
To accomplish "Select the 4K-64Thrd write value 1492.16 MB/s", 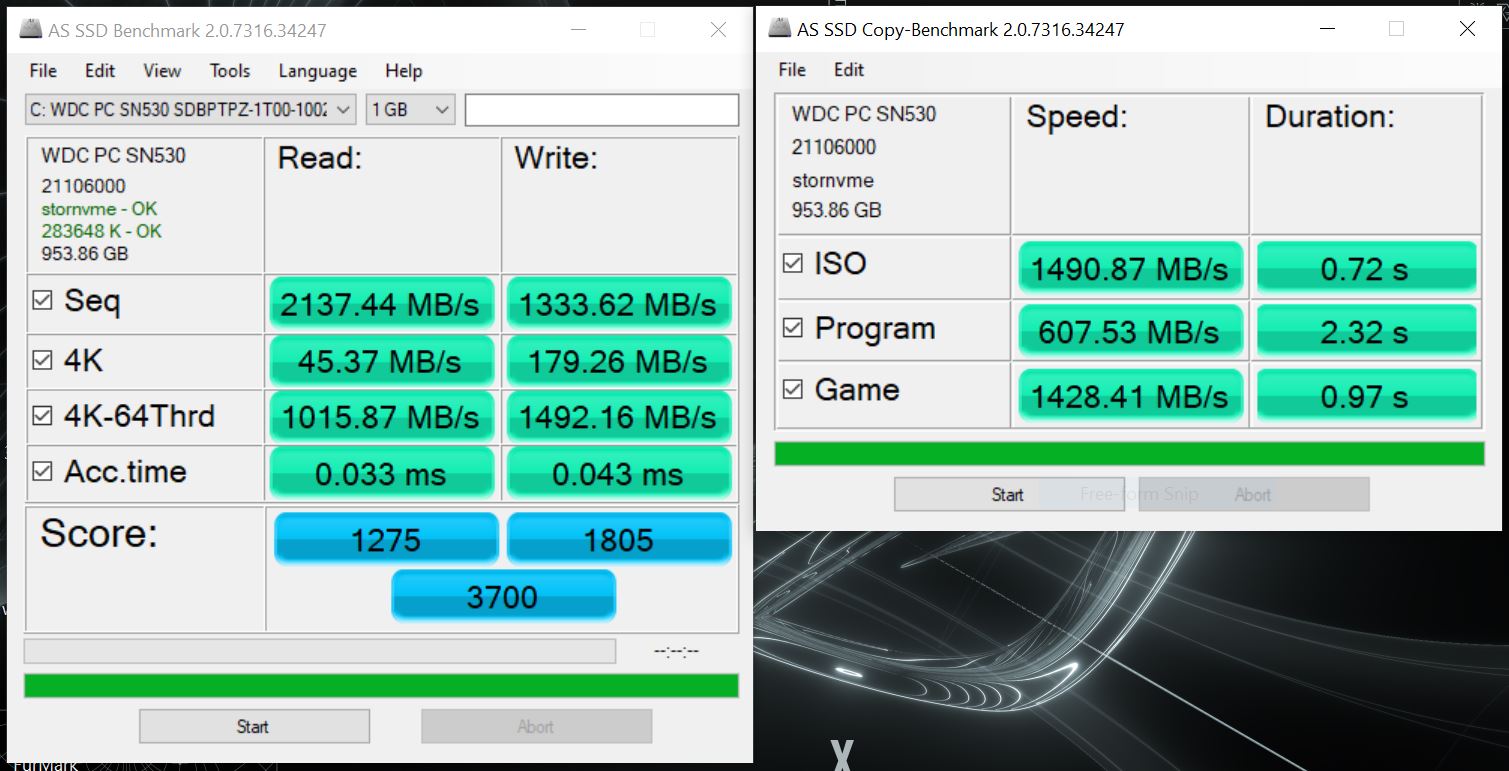I will tap(619, 417).
